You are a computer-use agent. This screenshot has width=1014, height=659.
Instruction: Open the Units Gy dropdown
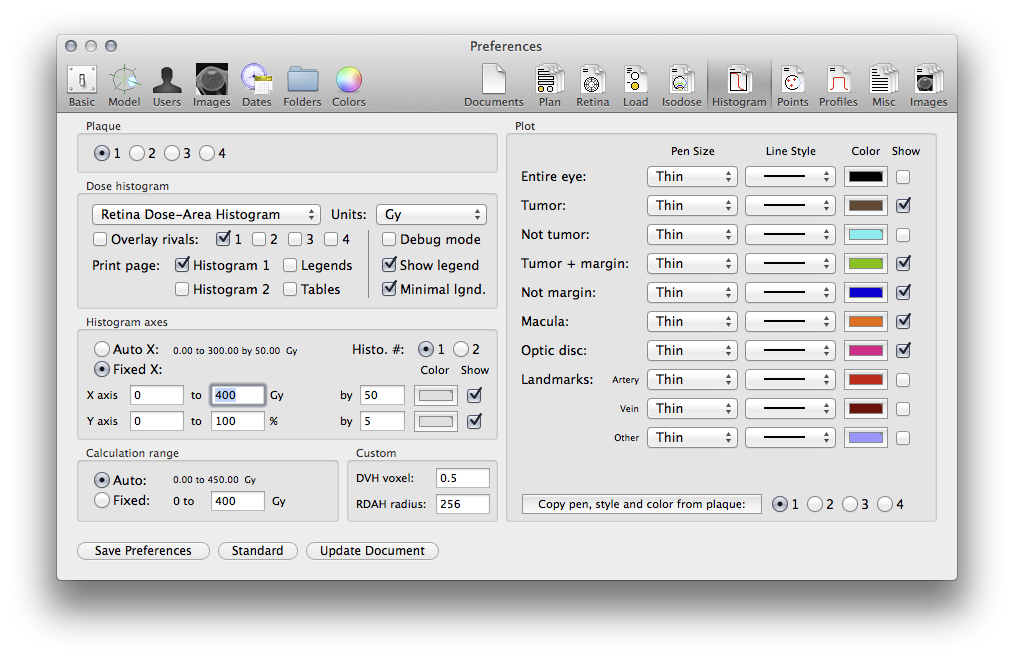431,215
